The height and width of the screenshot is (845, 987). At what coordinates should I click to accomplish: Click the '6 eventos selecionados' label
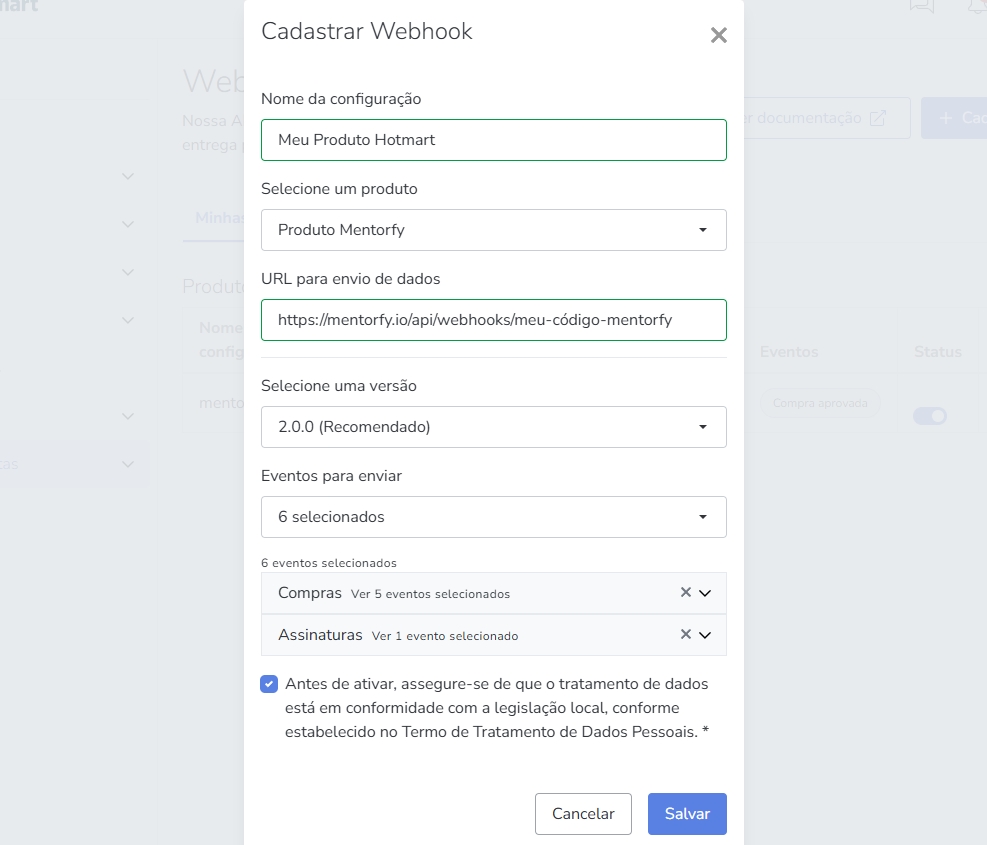click(x=329, y=563)
